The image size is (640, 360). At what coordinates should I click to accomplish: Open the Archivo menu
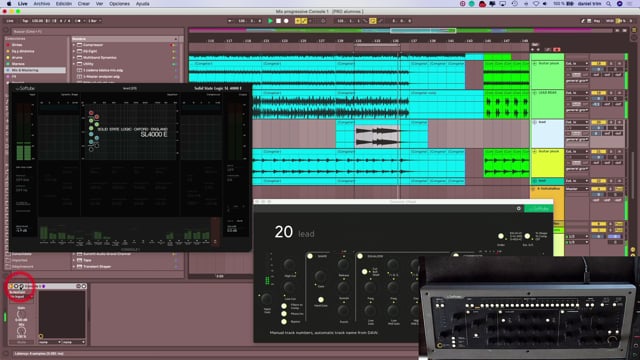point(42,4)
